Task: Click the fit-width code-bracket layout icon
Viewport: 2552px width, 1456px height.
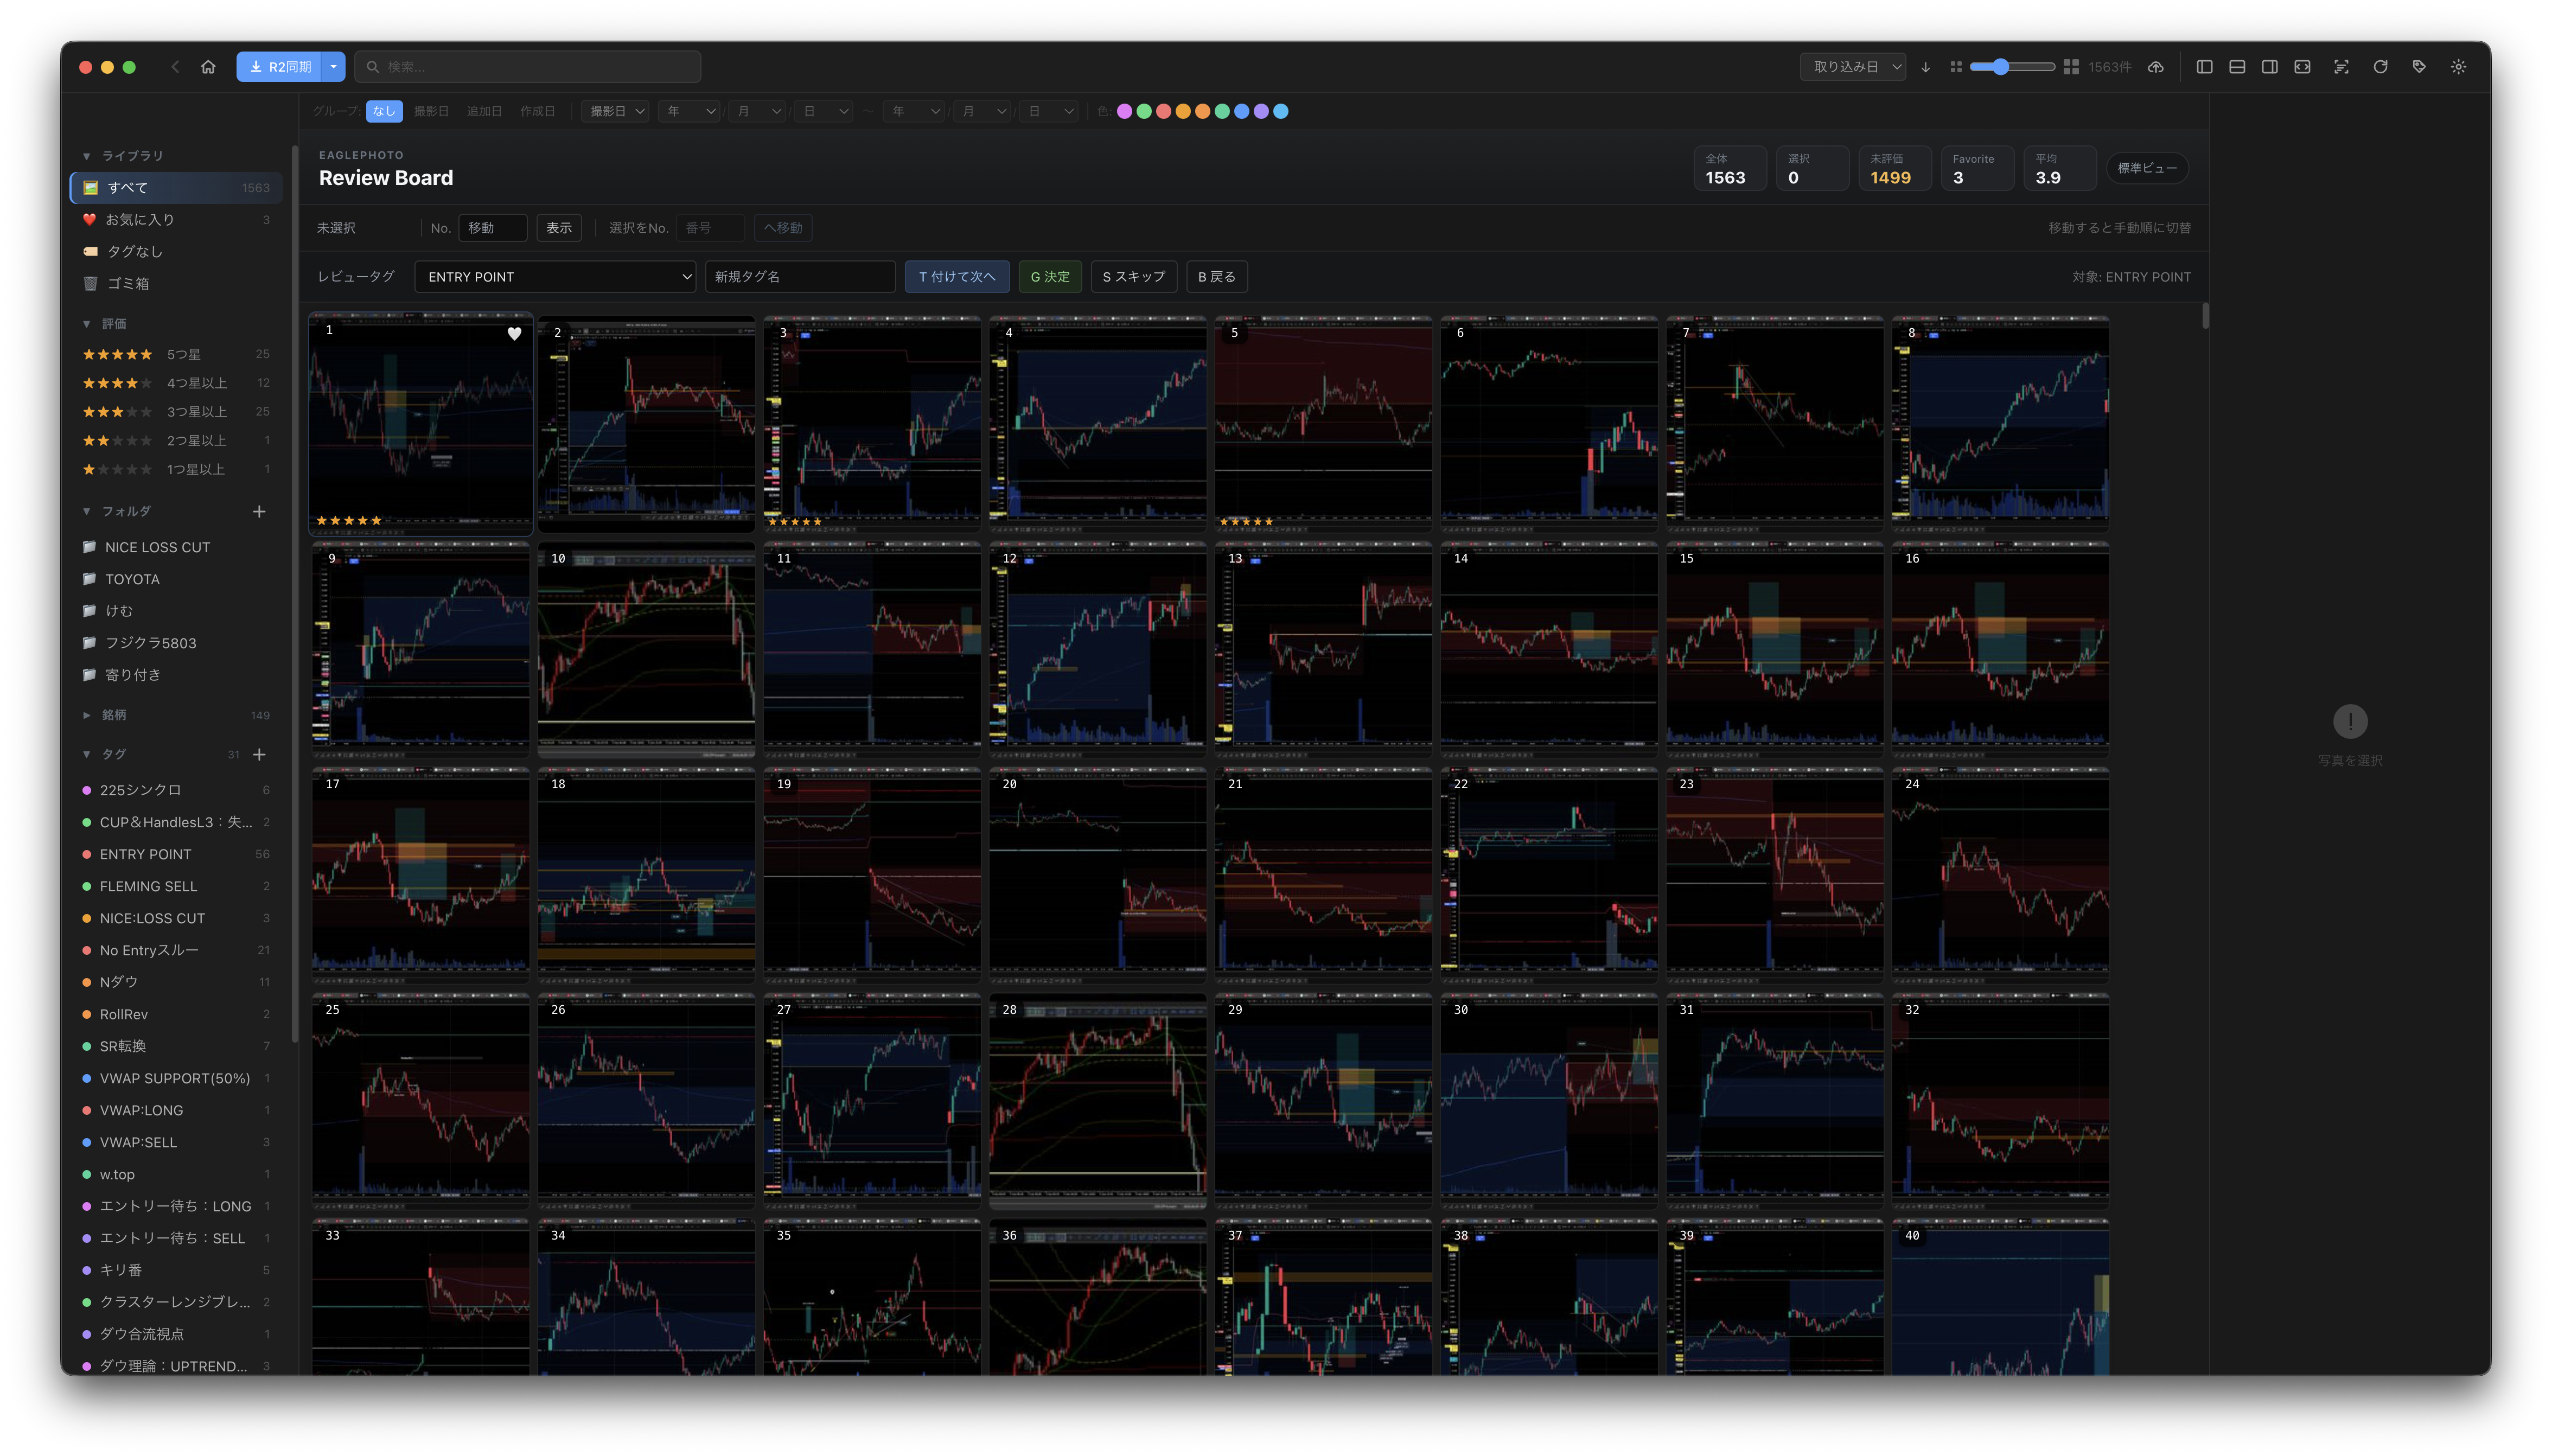Action: (x=2302, y=67)
